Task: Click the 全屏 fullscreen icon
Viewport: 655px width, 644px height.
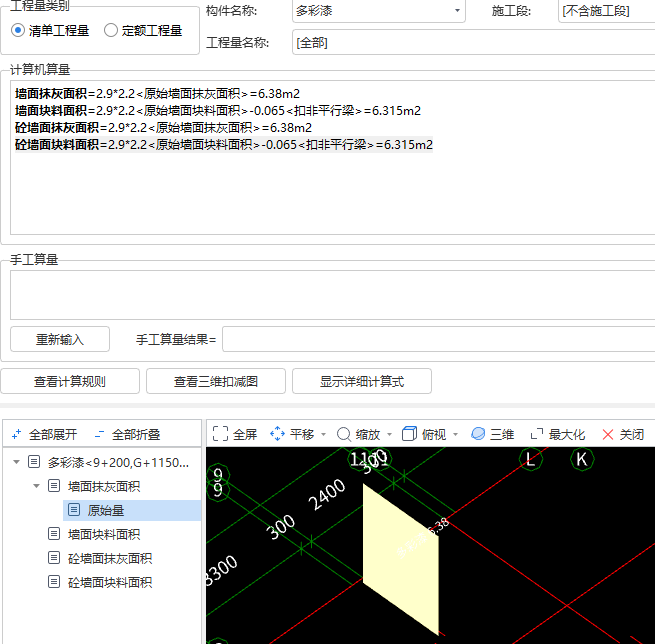Action: point(220,434)
